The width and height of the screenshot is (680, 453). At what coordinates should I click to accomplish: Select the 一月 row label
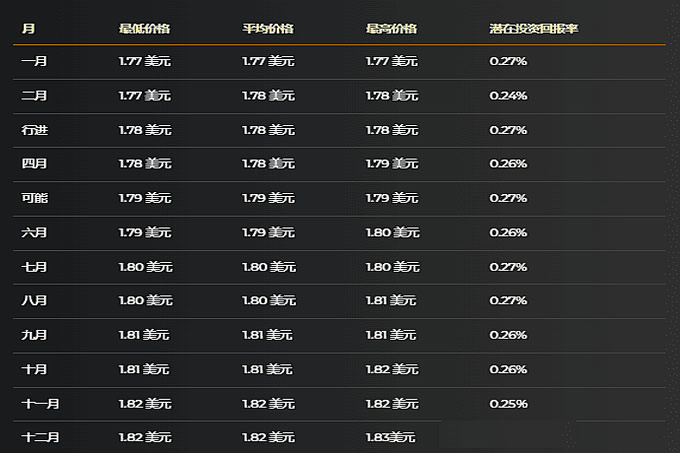click(x=34, y=61)
